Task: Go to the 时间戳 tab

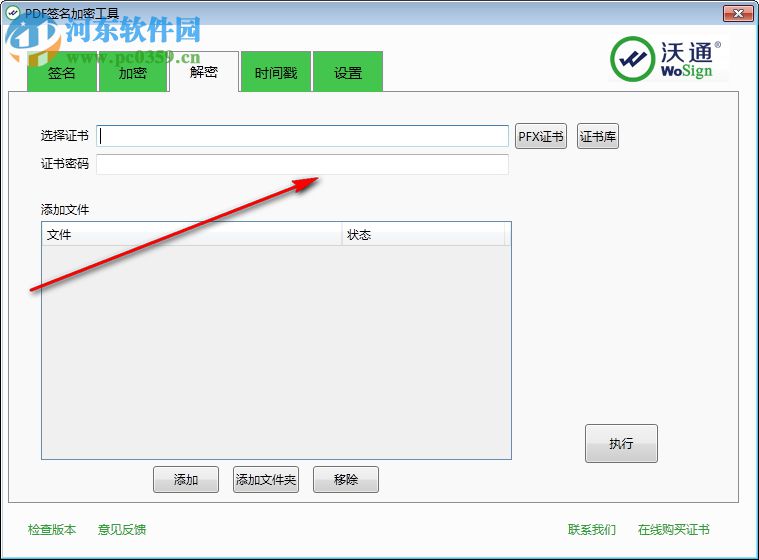Action: point(275,72)
